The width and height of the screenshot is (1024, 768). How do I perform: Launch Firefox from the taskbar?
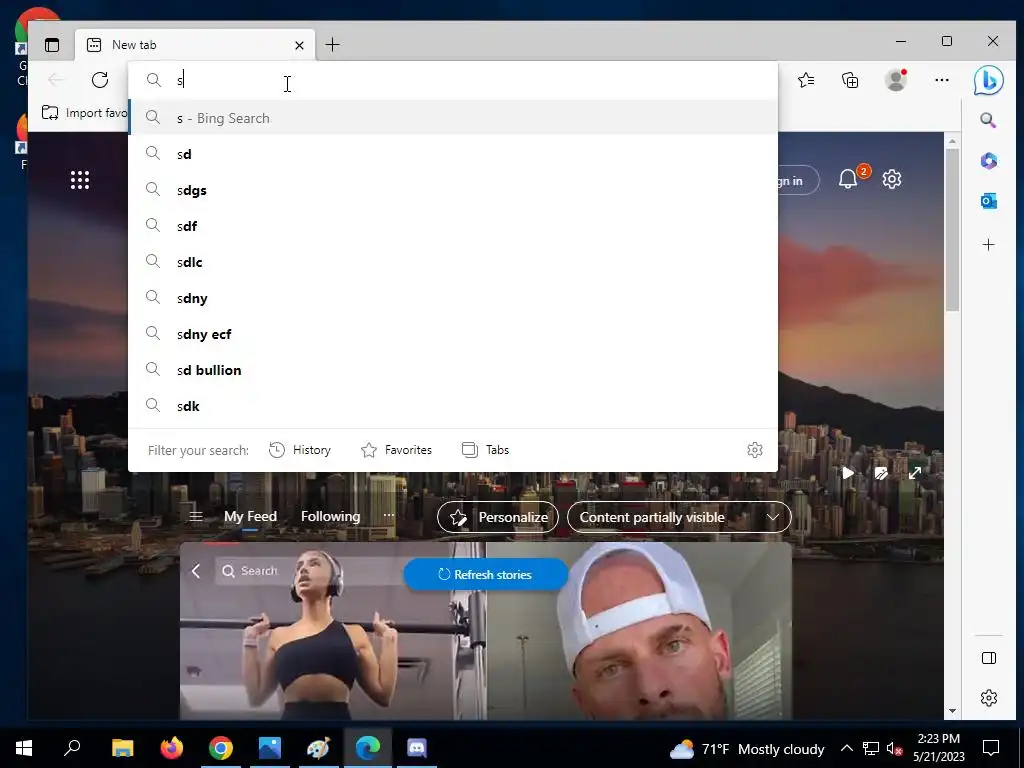172,748
